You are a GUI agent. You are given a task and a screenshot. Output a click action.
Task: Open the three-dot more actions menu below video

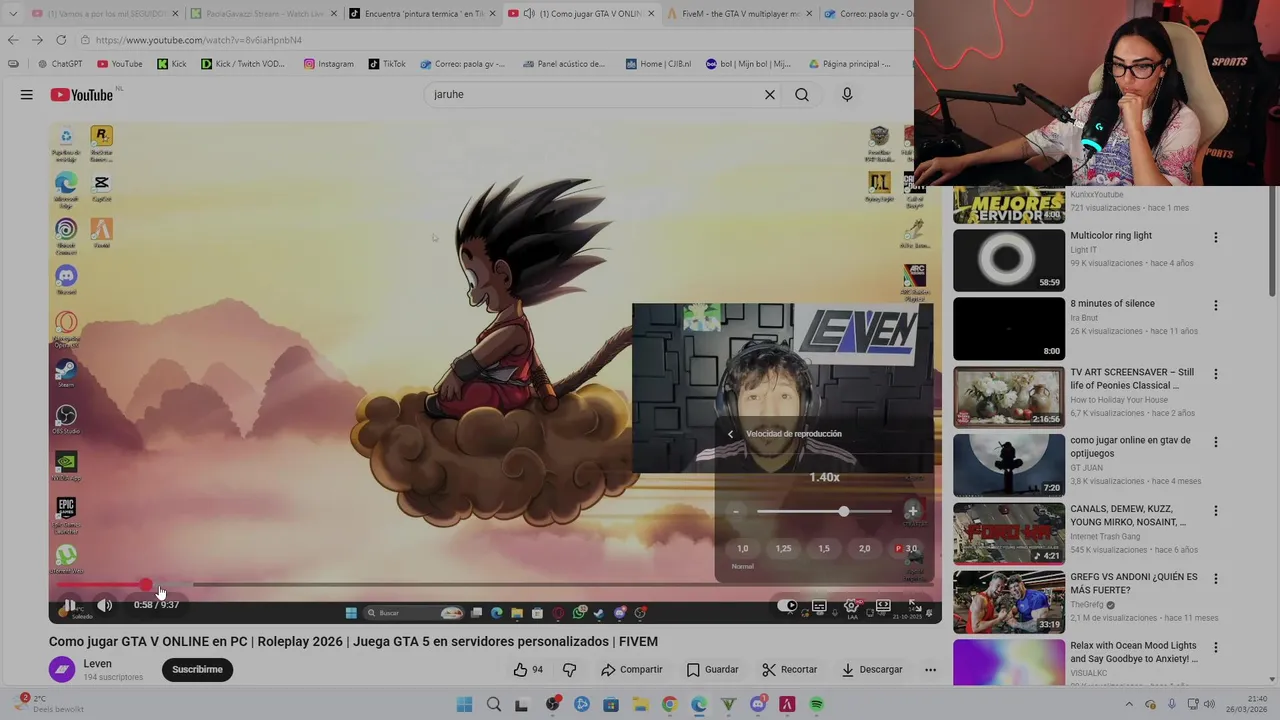pos(930,670)
